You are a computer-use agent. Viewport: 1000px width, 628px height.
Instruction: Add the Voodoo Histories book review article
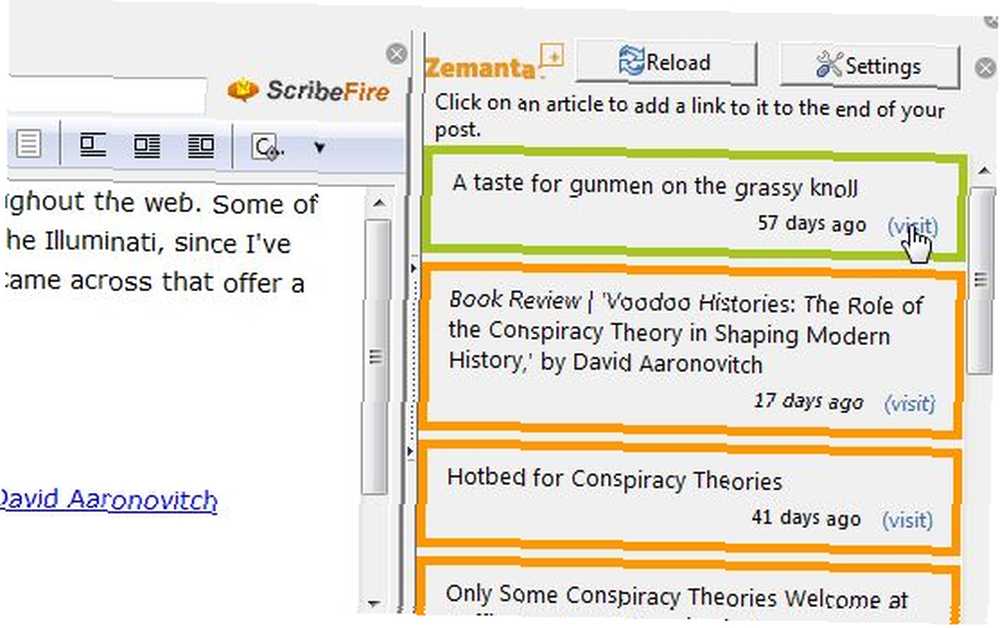click(x=685, y=332)
